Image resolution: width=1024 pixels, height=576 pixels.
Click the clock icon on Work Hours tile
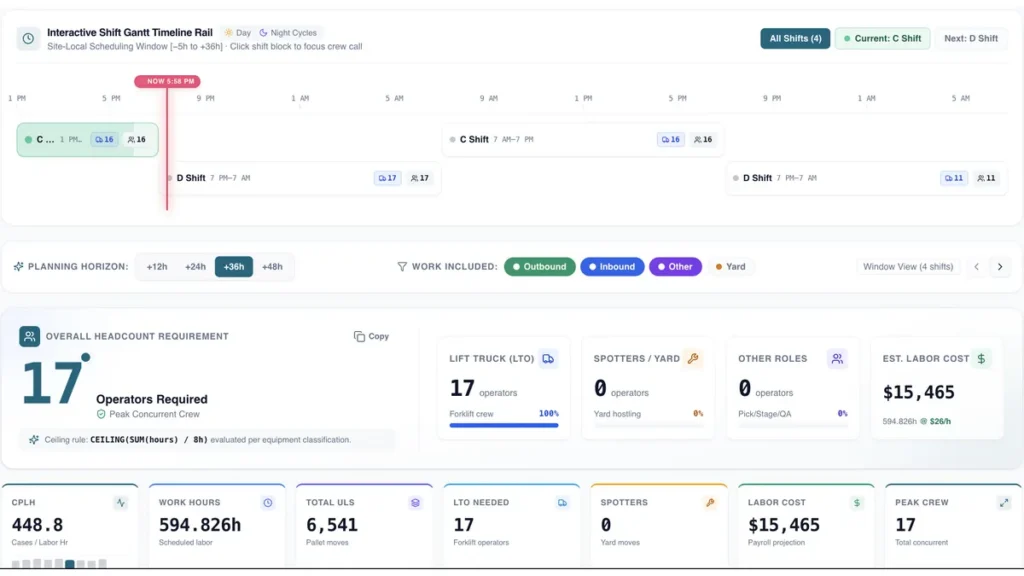[x=268, y=503]
